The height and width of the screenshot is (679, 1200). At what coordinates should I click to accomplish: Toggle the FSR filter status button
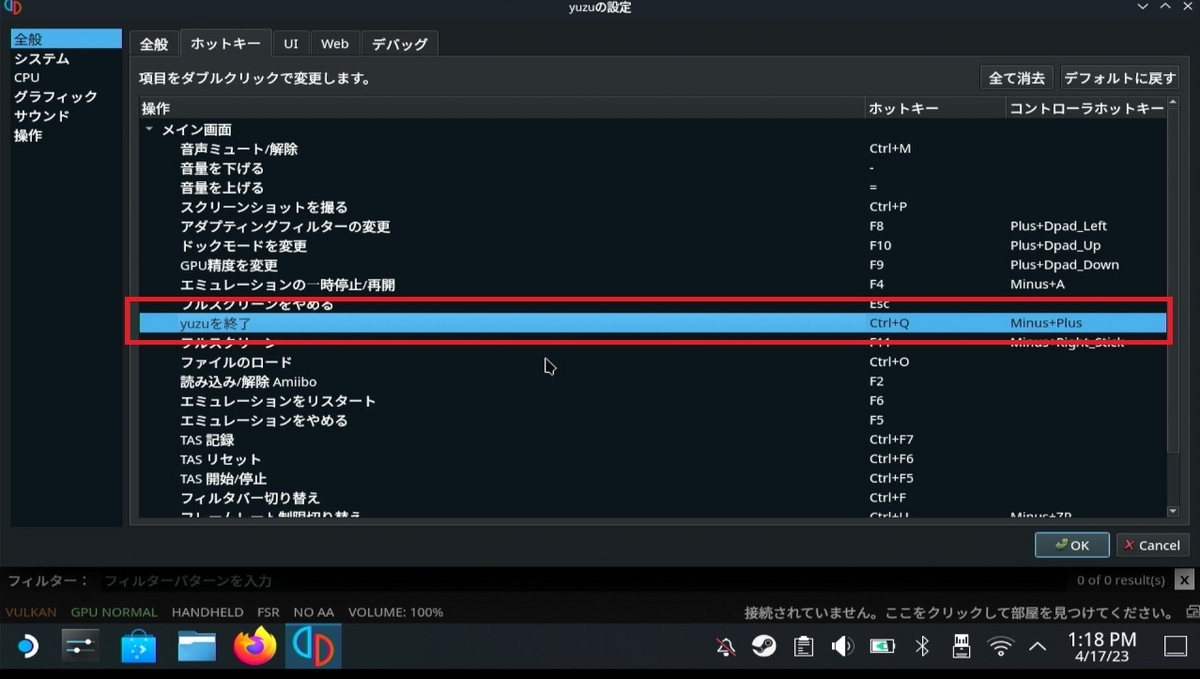point(268,612)
